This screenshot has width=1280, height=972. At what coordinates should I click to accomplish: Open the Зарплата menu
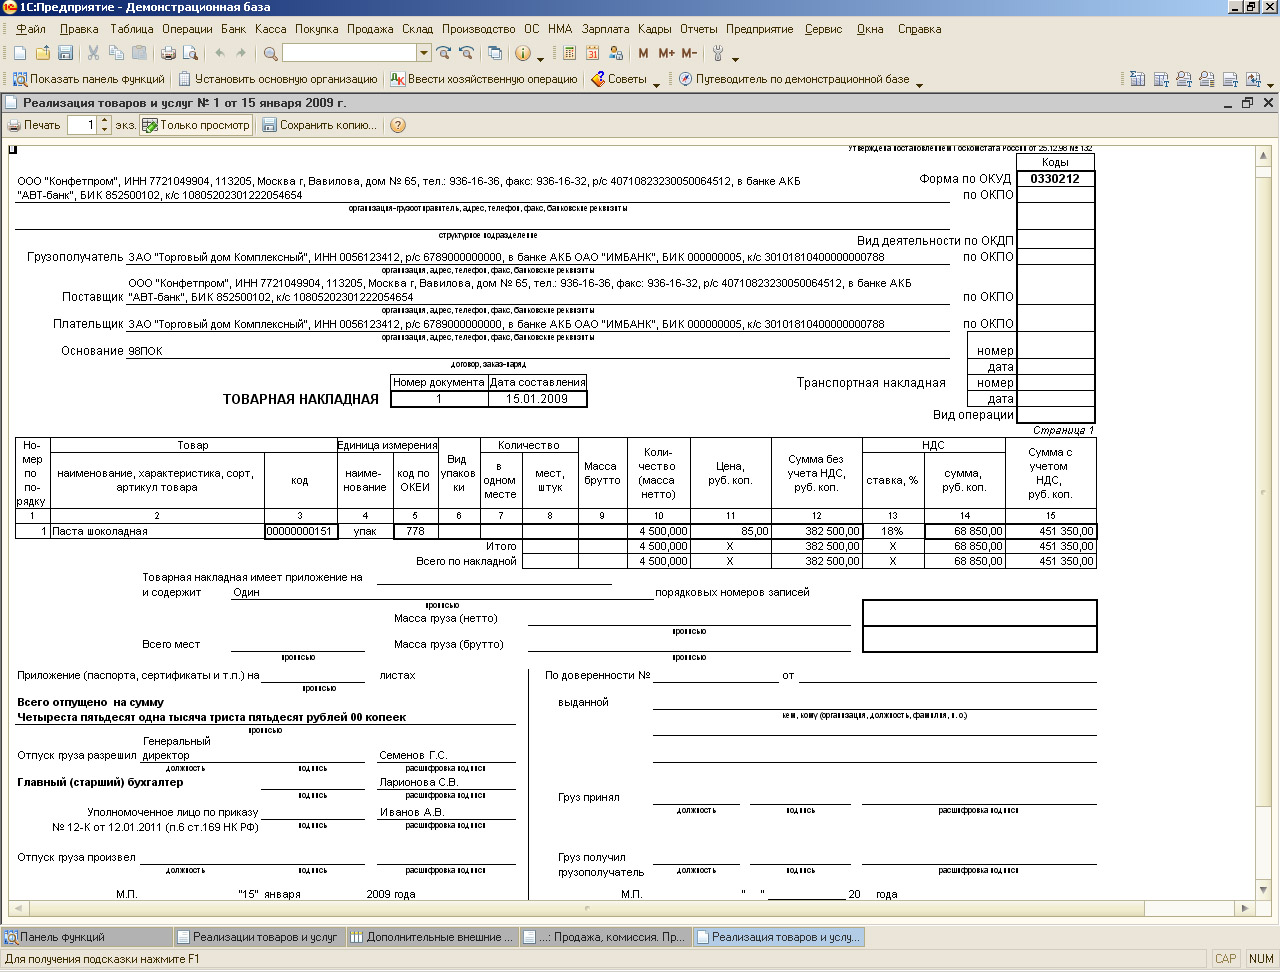(605, 29)
